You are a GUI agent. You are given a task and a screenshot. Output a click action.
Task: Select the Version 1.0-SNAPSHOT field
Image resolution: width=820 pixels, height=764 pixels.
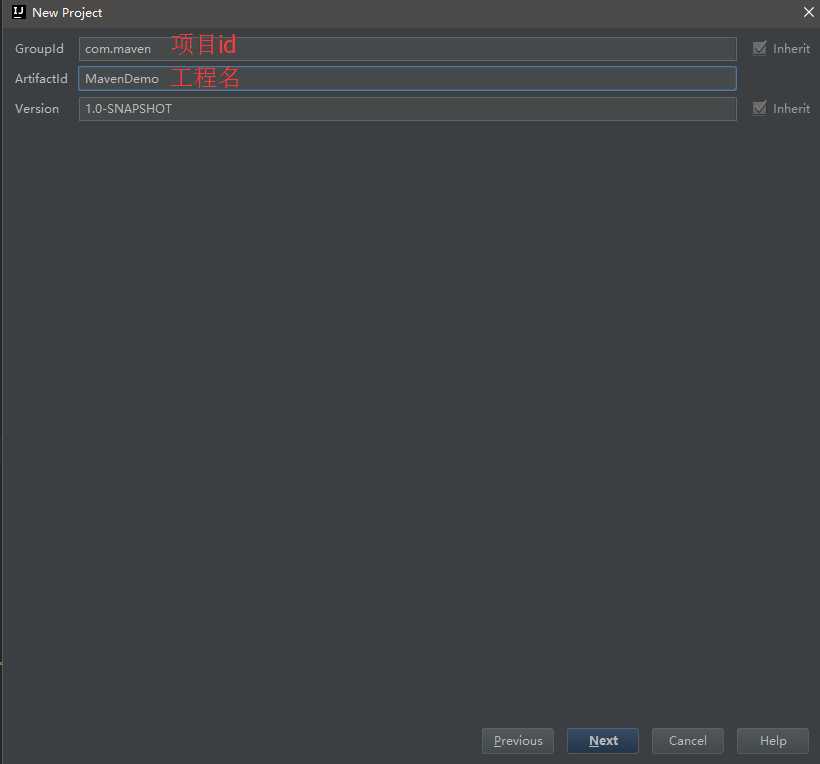coord(407,109)
